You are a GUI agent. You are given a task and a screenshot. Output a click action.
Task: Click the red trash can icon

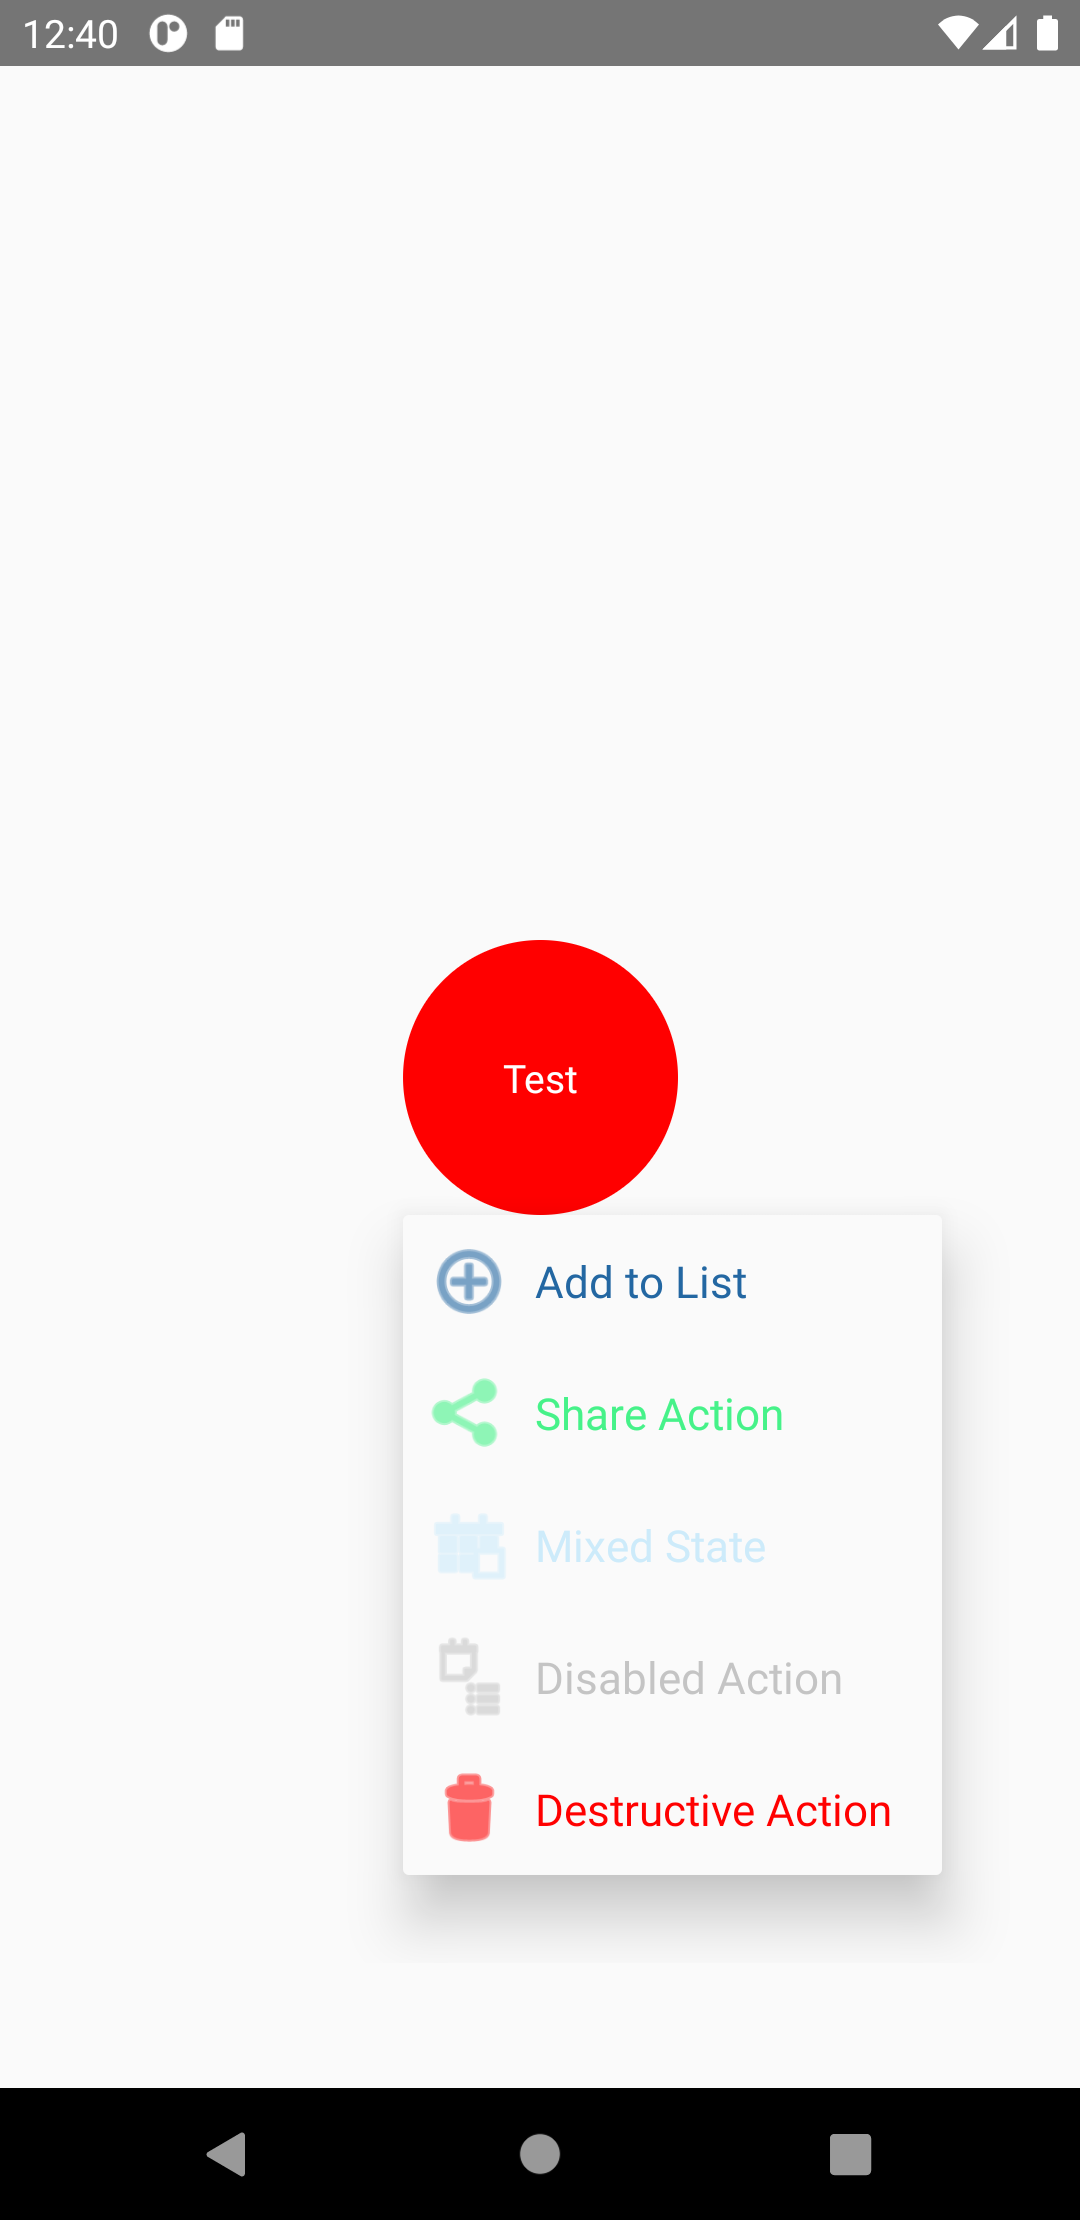[x=468, y=1809]
